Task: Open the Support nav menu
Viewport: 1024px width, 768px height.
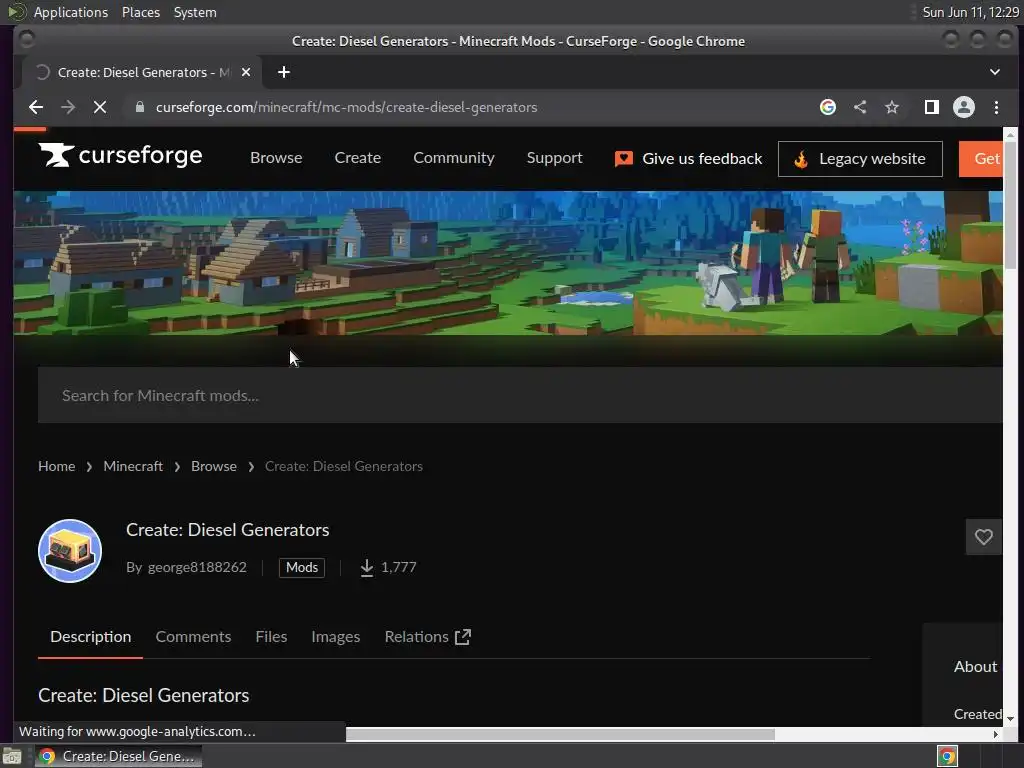Action: [x=554, y=158]
